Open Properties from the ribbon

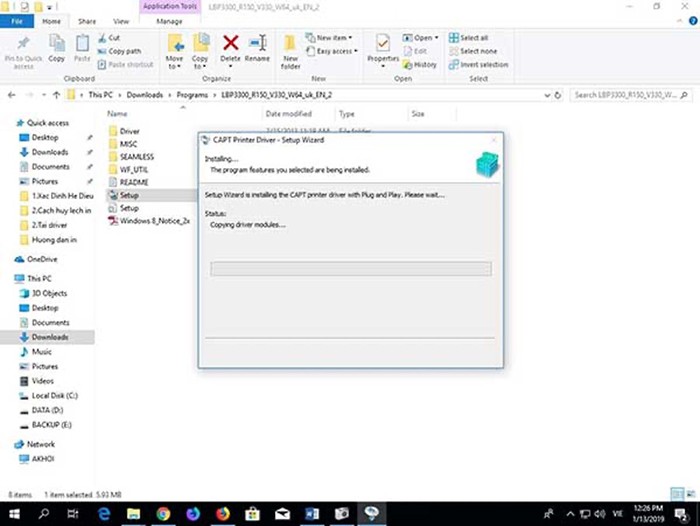[383, 50]
